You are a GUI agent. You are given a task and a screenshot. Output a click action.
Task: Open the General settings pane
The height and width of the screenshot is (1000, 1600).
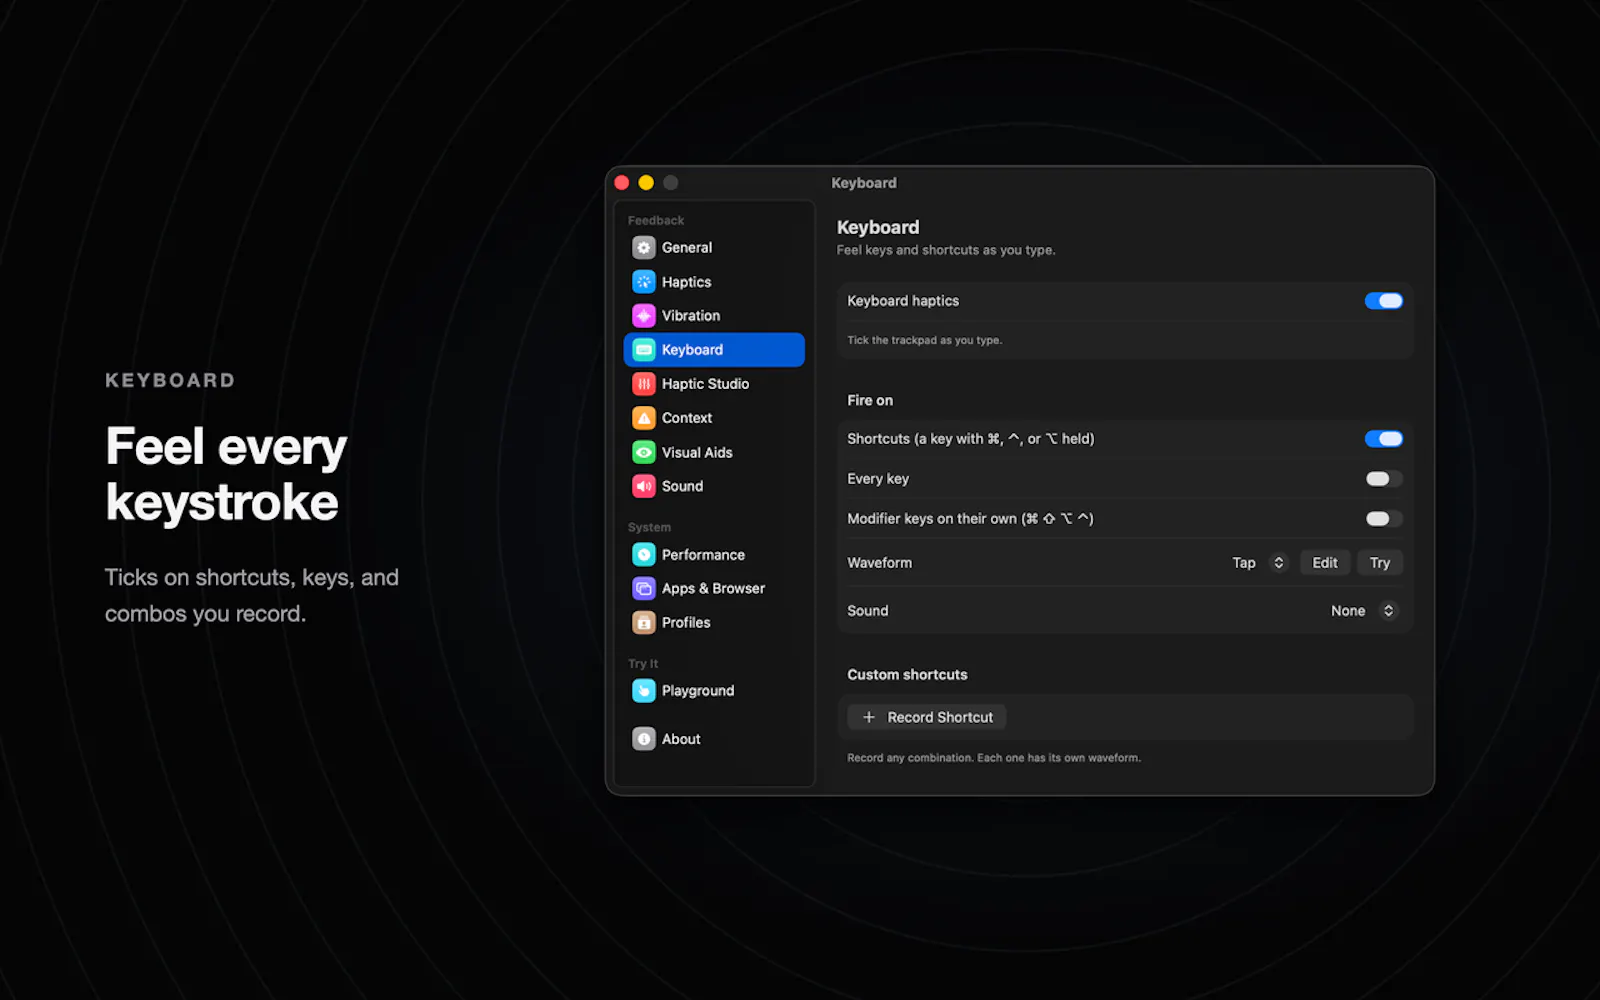[x=687, y=248]
